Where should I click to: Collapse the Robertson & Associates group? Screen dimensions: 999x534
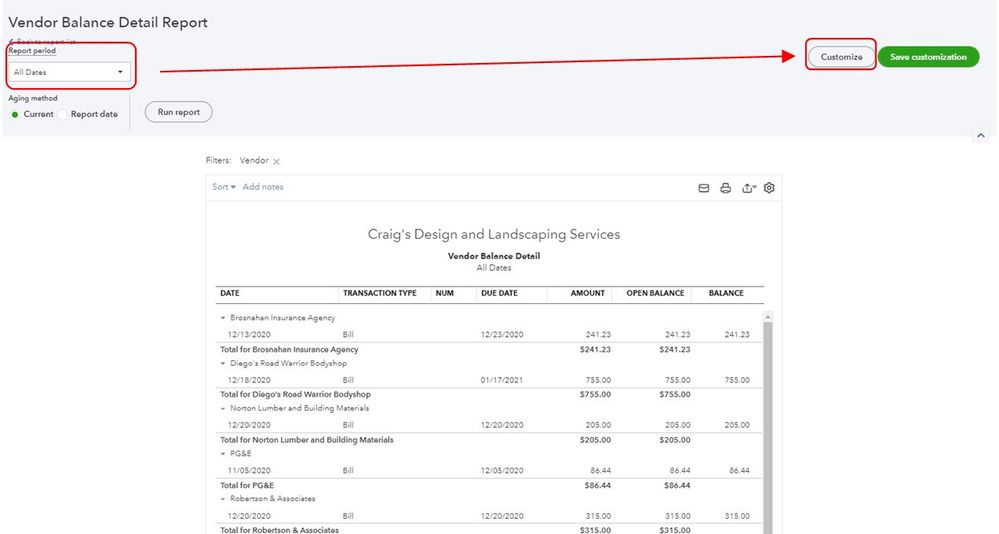pos(222,499)
